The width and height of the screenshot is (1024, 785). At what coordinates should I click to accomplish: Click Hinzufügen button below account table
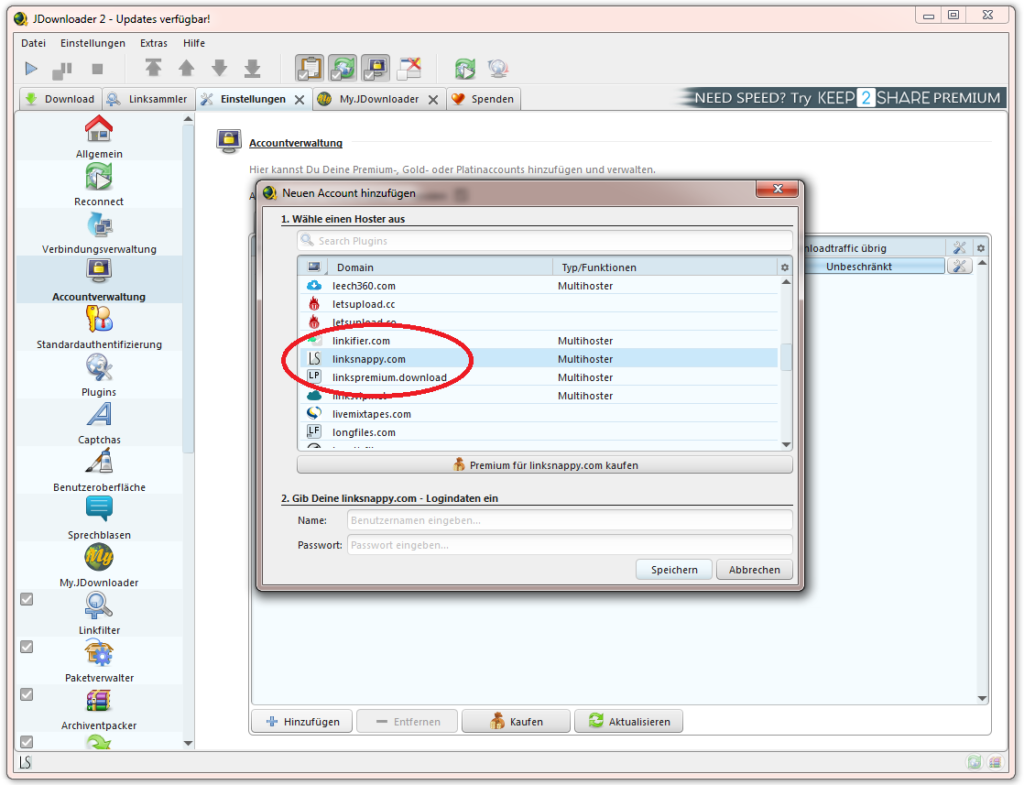pos(302,722)
